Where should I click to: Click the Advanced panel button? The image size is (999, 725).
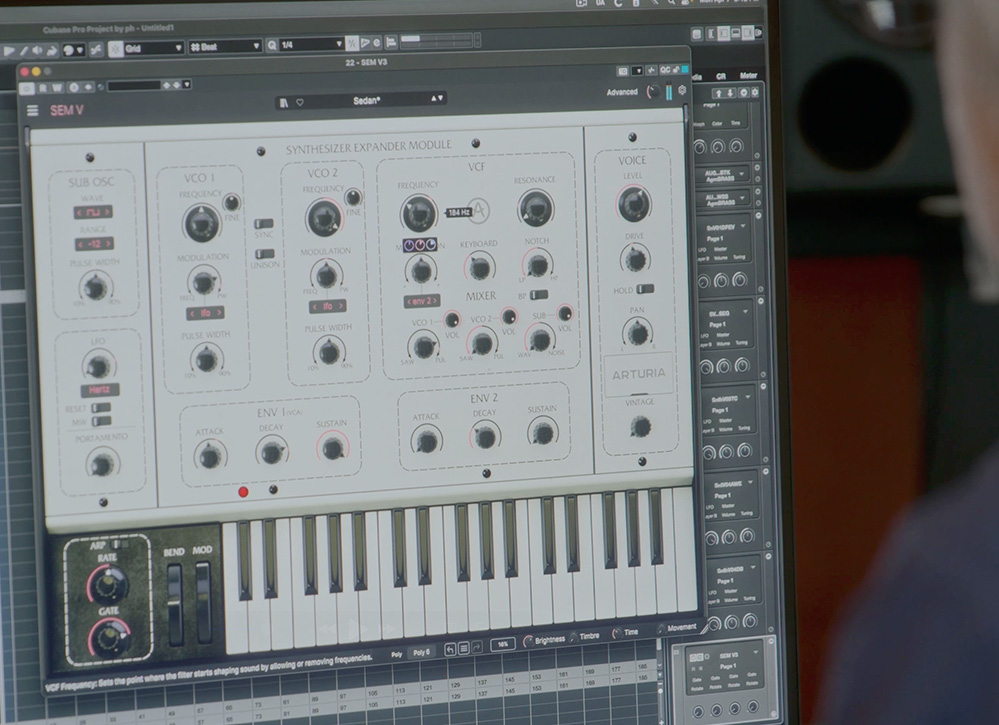[x=622, y=92]
